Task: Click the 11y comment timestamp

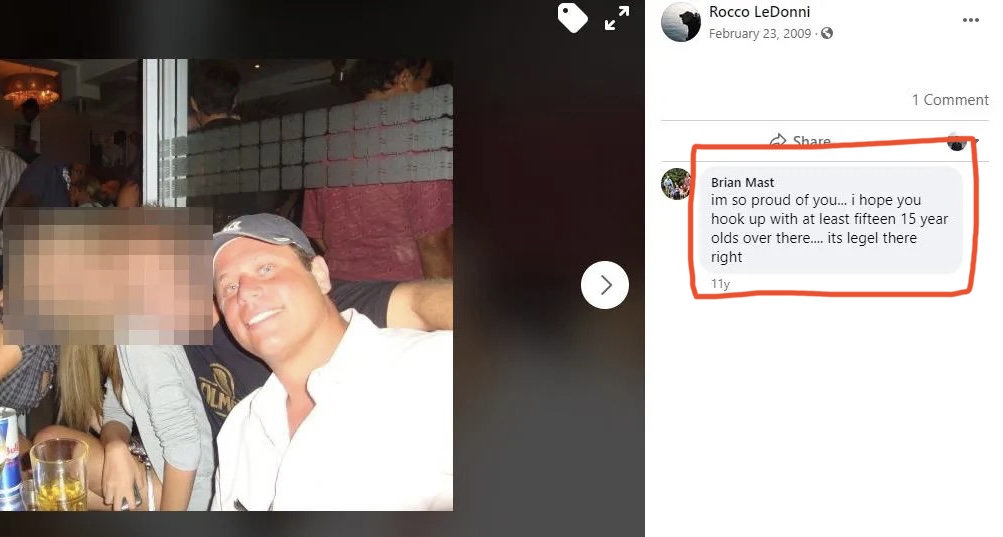Action: point(720,284)
